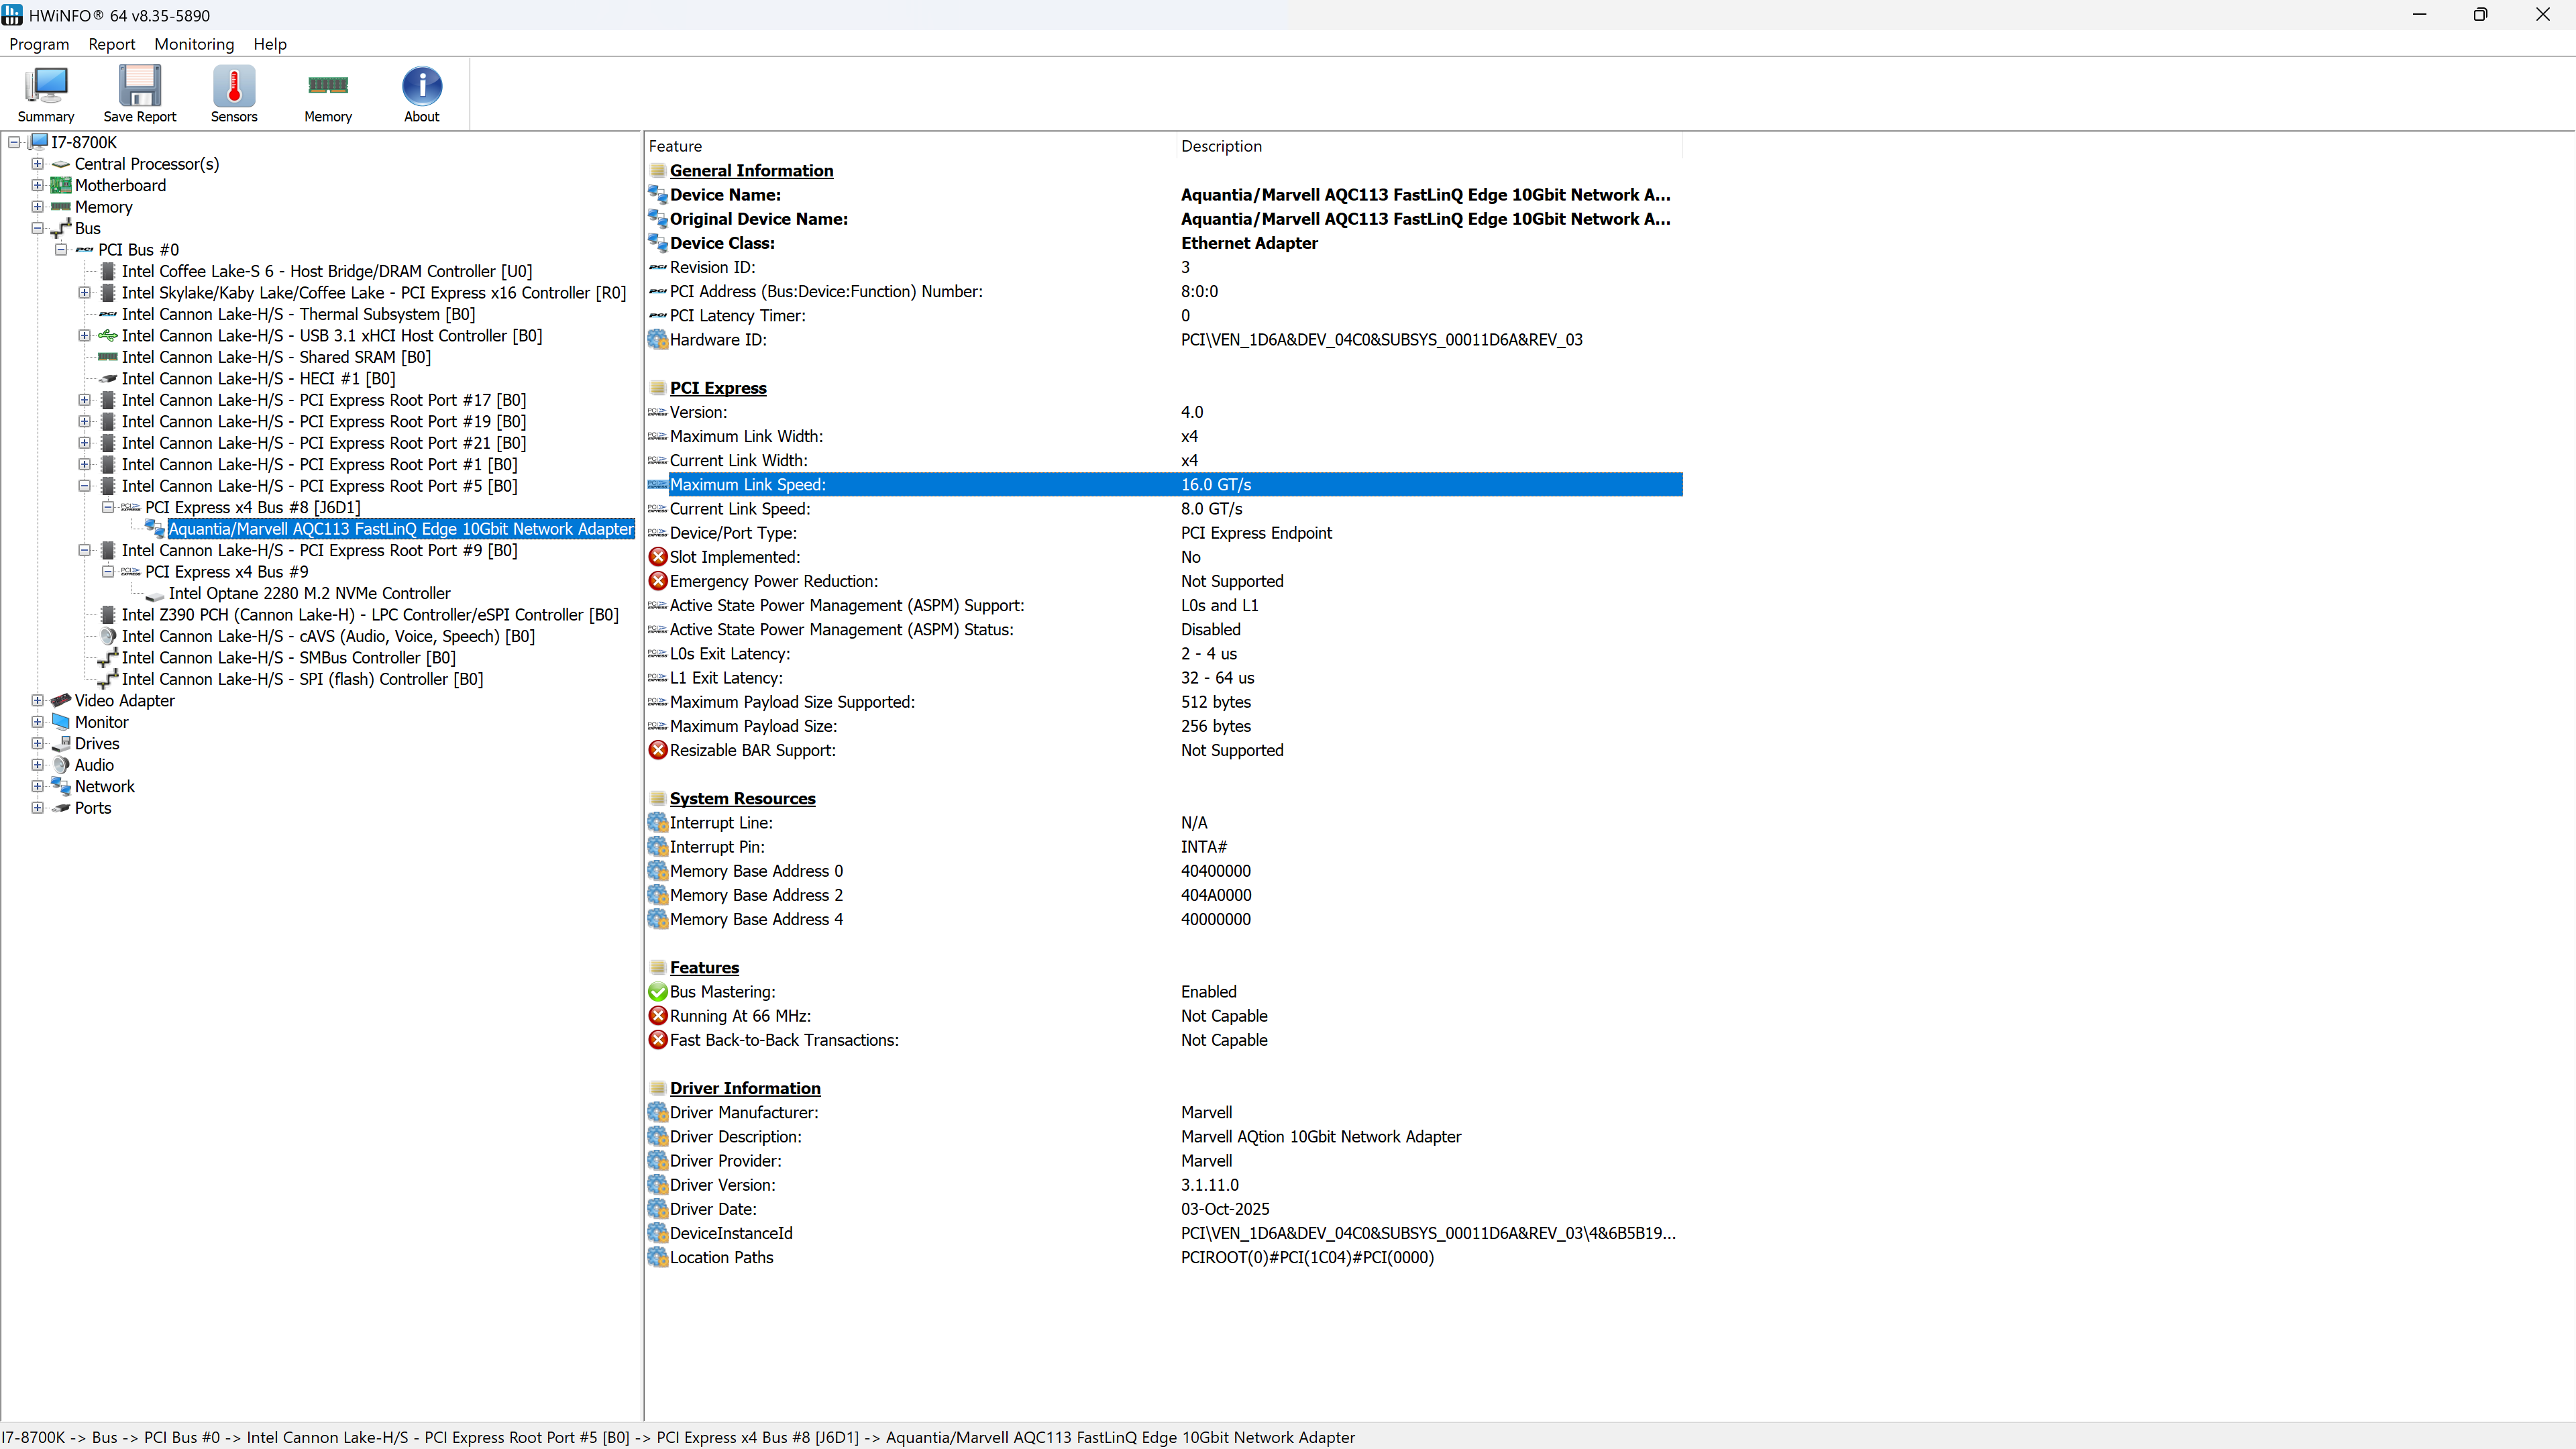Click the Memory module toolbar icon
This screenshot has width=2576, height=1449.
pyautogui.click(x=327, y=93)
